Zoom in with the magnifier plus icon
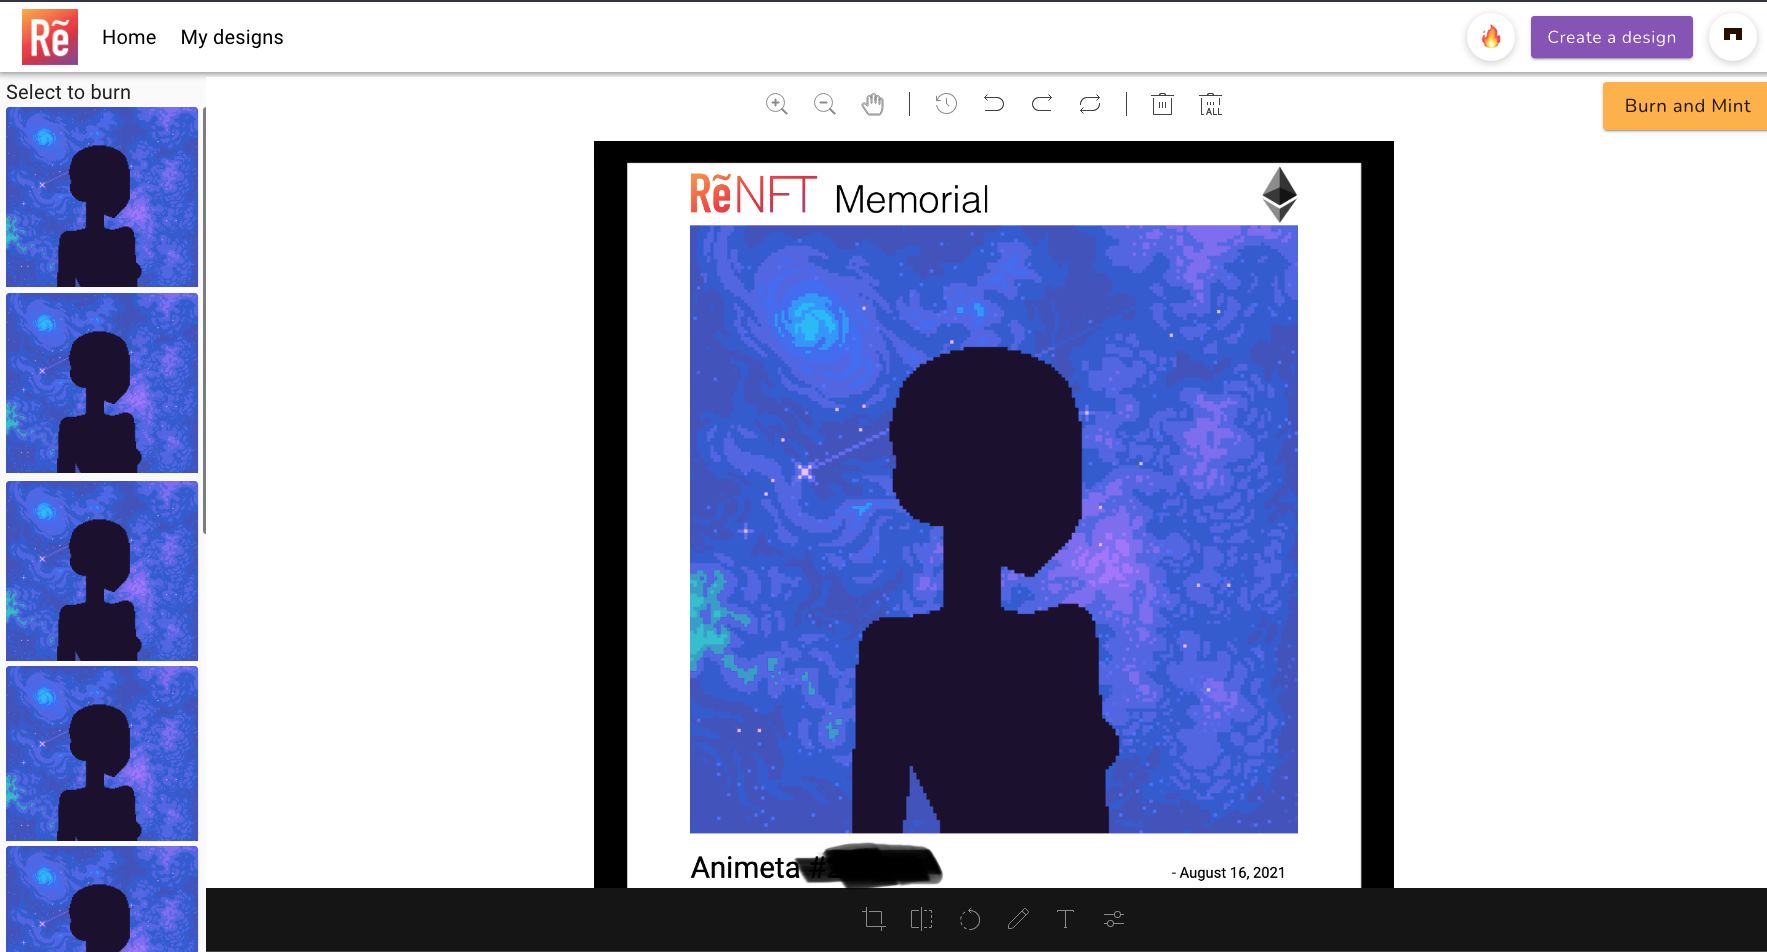The width and height of the screenshot is (1767, 952). coord(777,104)
